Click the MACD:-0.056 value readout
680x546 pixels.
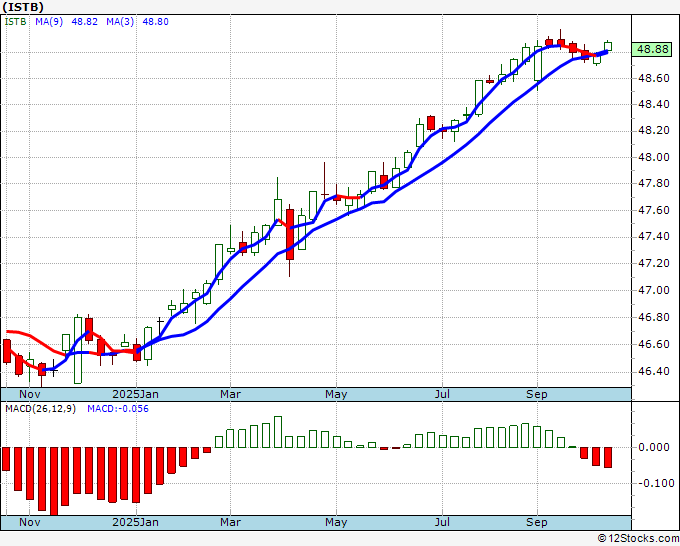(x=118, y=409)
